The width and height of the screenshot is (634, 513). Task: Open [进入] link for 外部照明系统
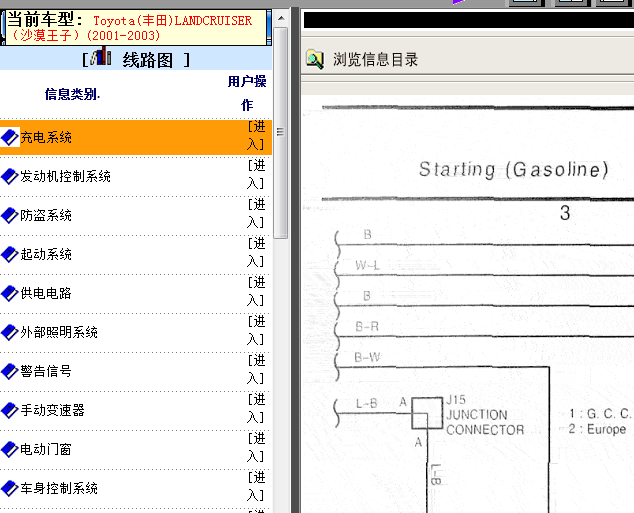coord(256,330)
